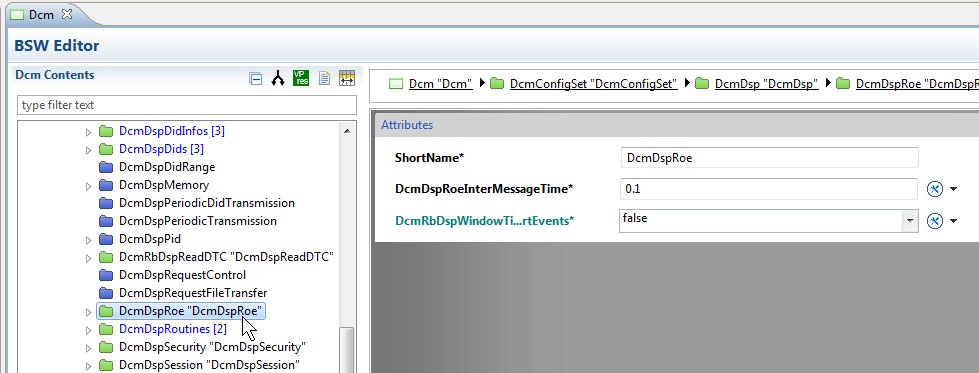979x373 pixels.
Task: Click the tools icon beside DcmRbDspWindowTi...rtEvents
Action: coord(934,221)
